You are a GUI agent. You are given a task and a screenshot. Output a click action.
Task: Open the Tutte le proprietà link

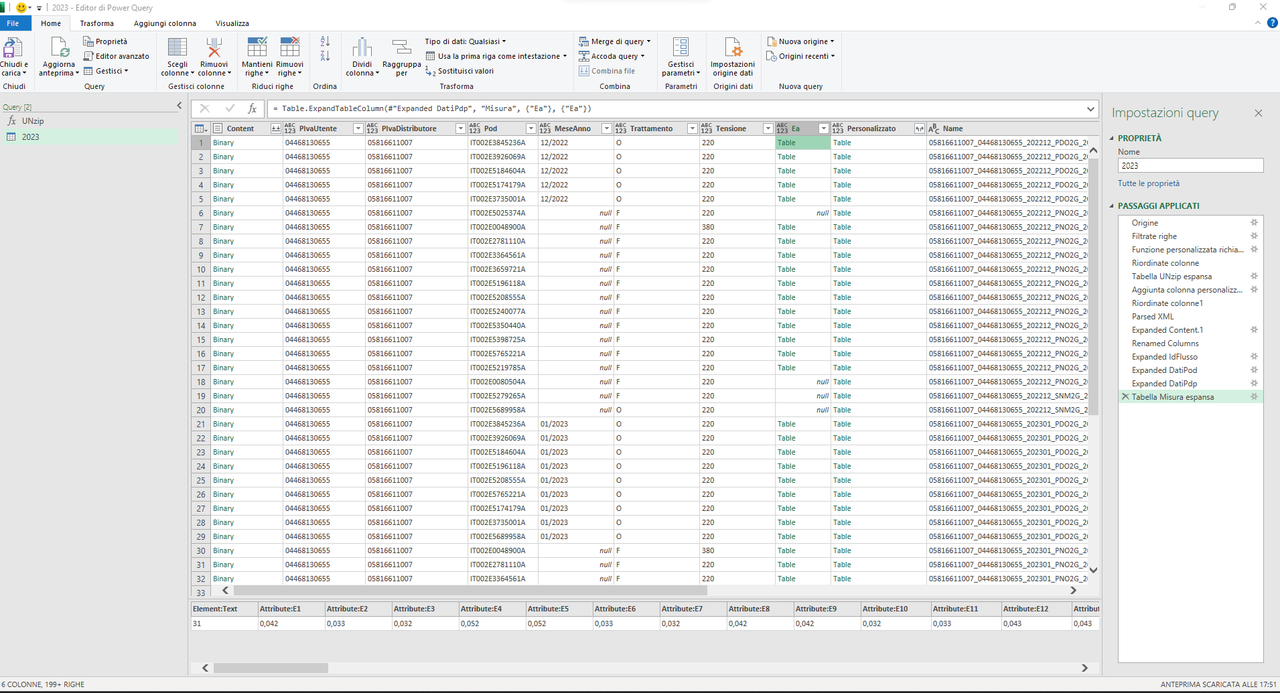point(1148,184)
